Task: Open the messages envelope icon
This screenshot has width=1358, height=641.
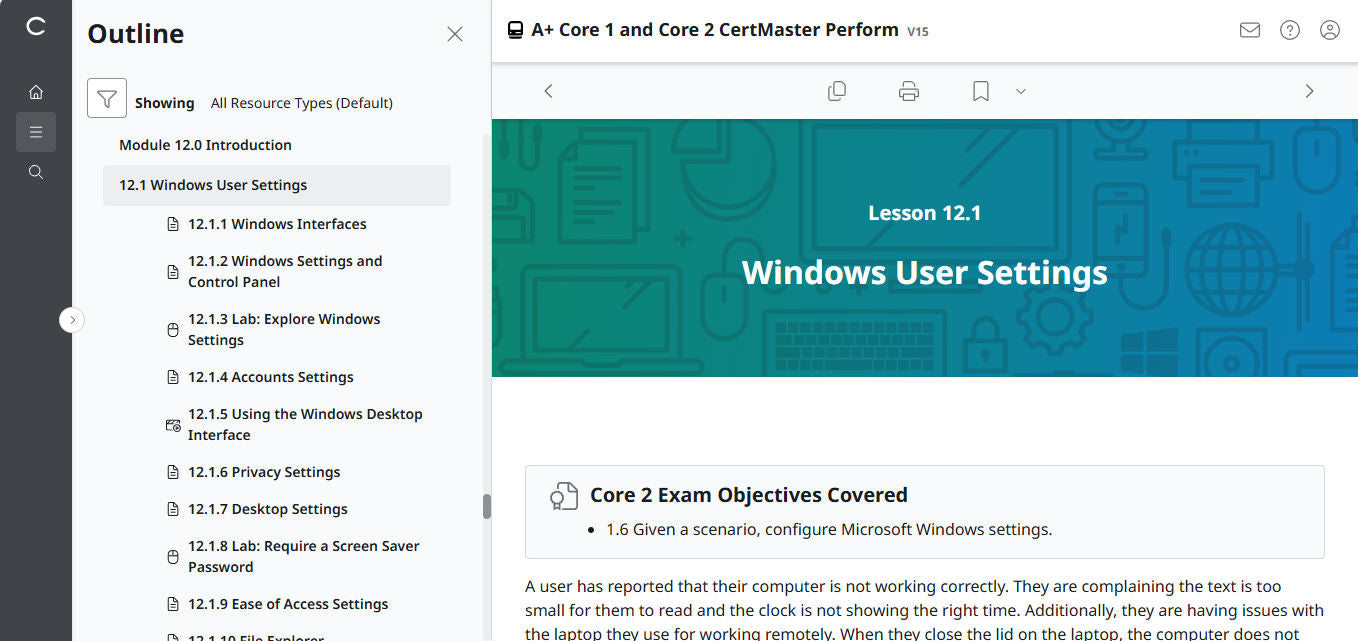Action: [1249, 30]
